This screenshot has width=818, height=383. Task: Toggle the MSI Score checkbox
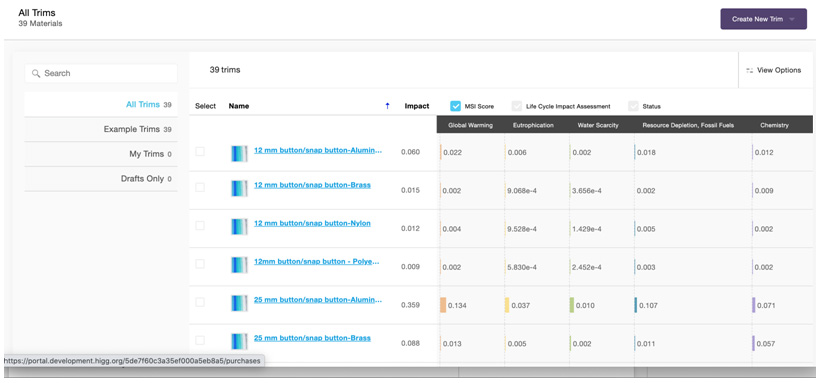point(455,106)
